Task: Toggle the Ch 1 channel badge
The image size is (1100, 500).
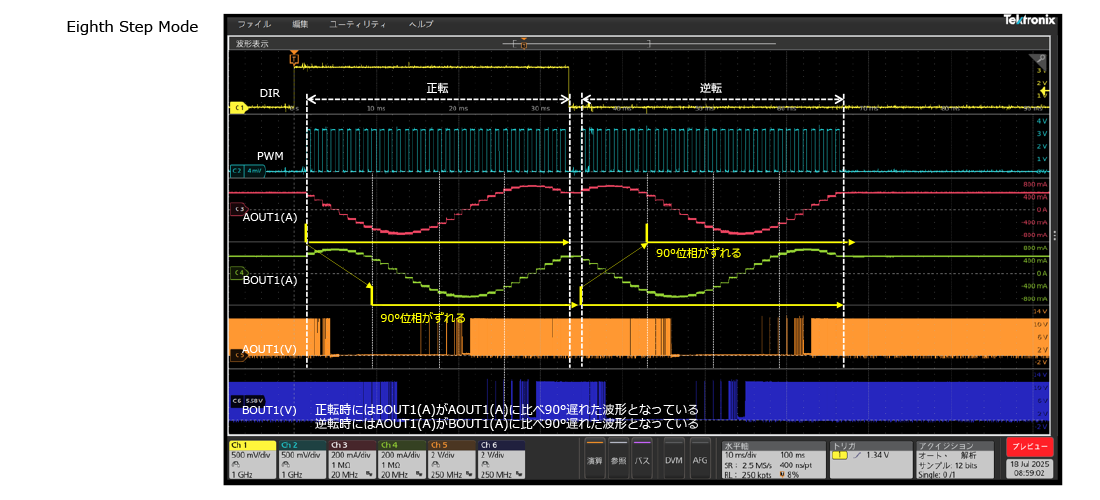Action: pyautogui.click(x=252, y=460)
